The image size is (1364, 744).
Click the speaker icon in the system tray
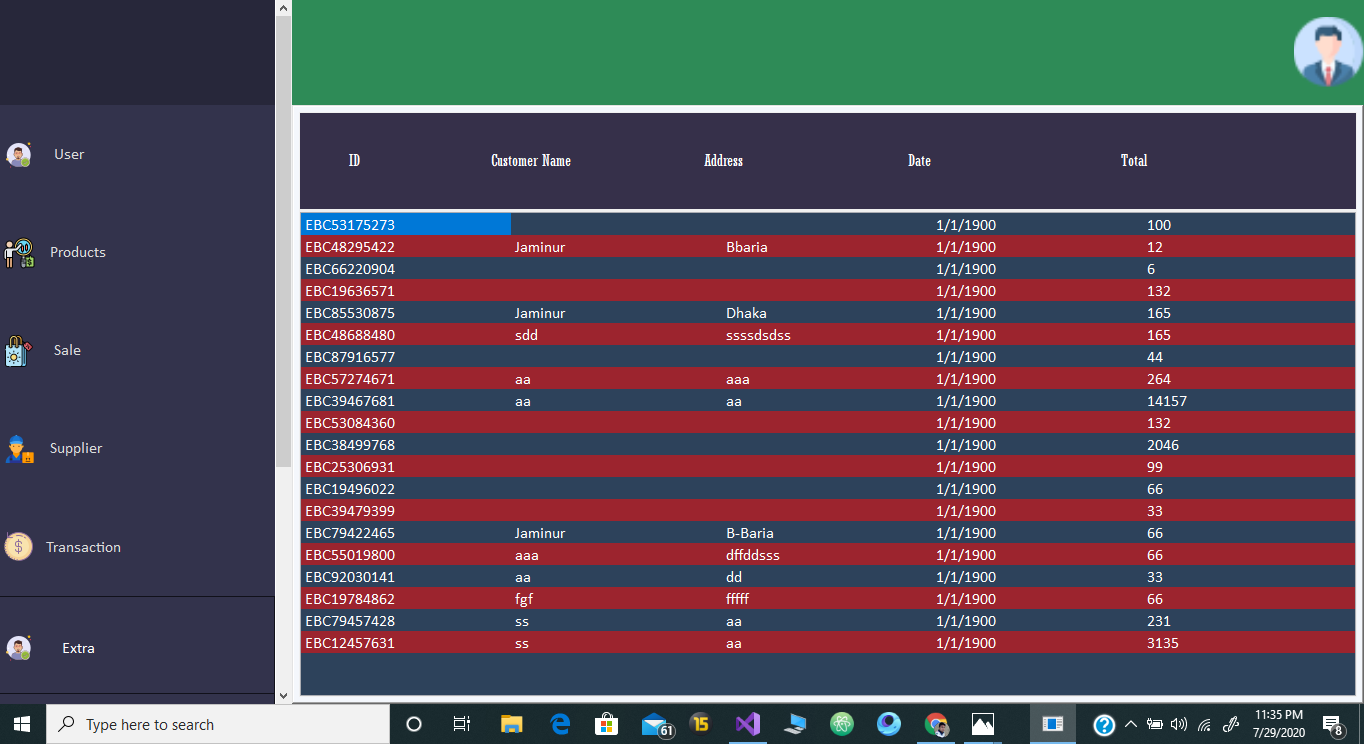1179,724
